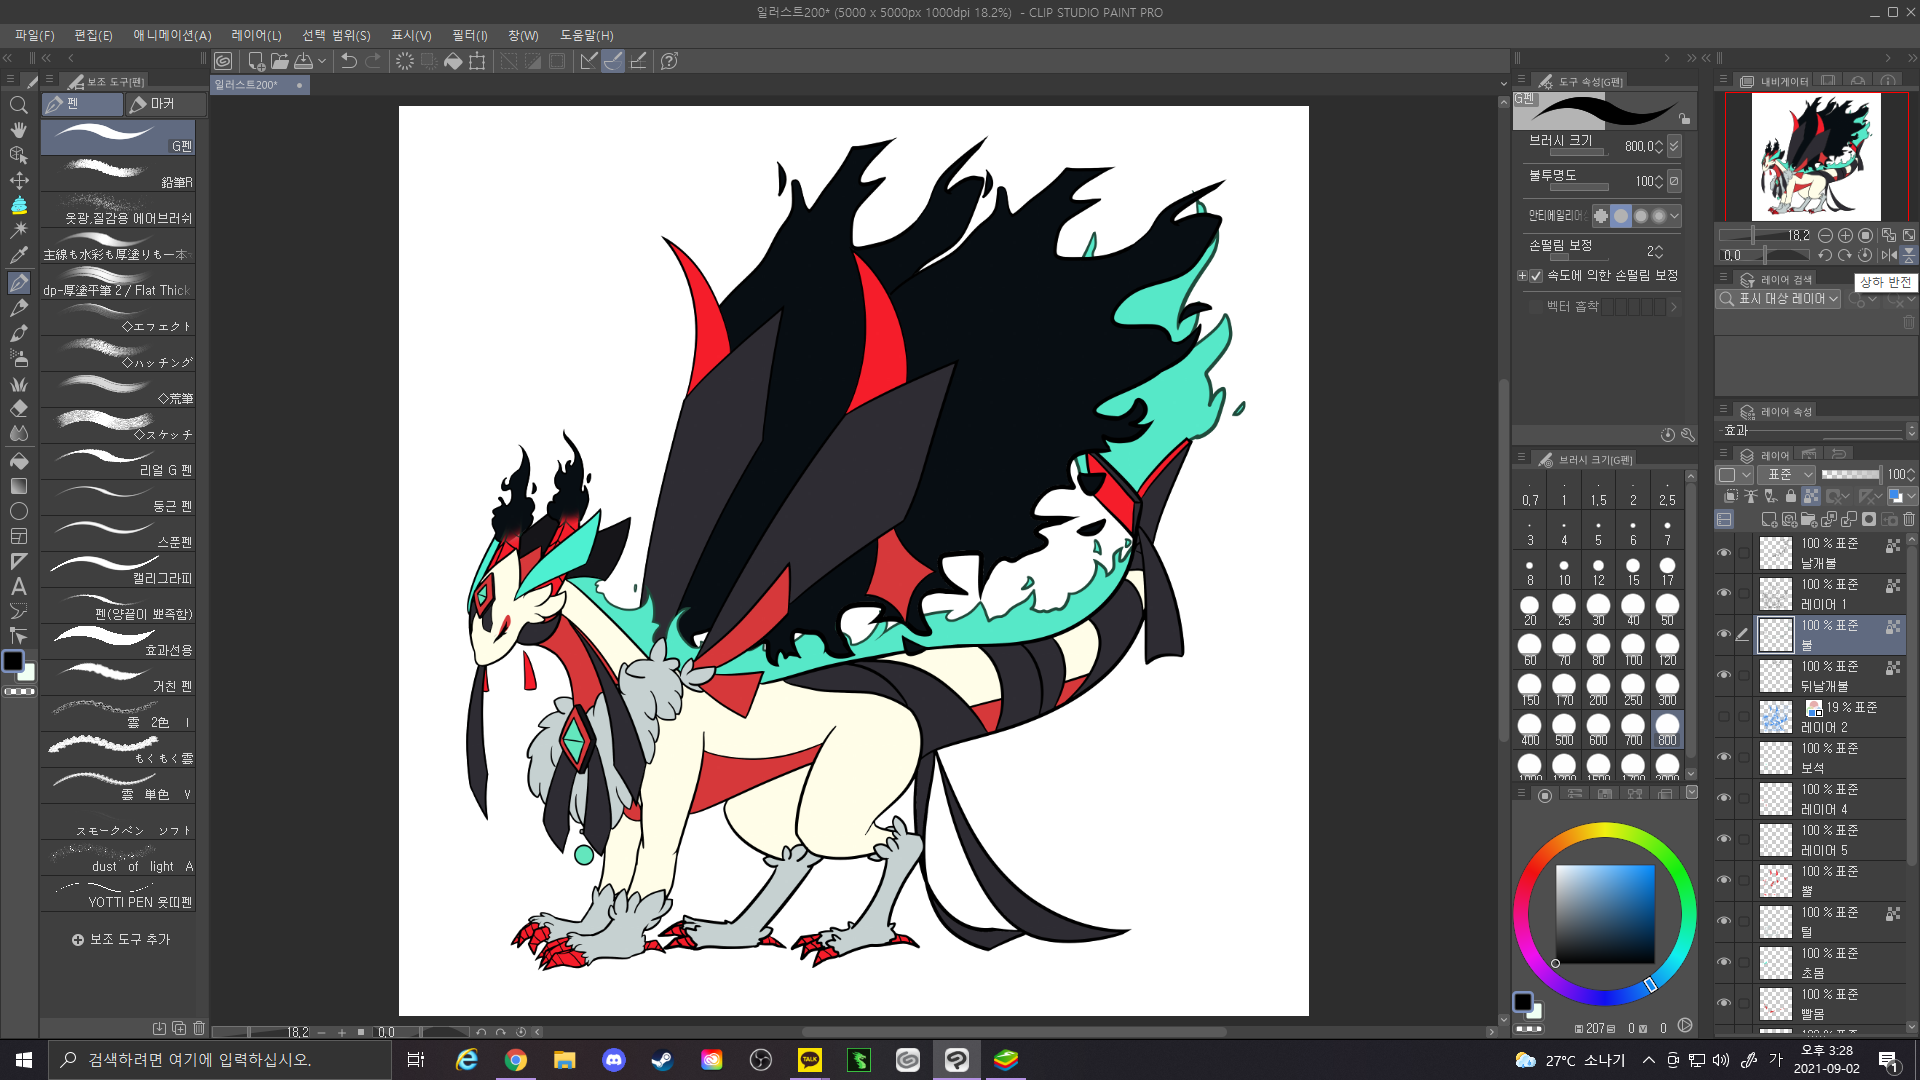Open the 레이어(L) menu

click(x=256, y=35)
